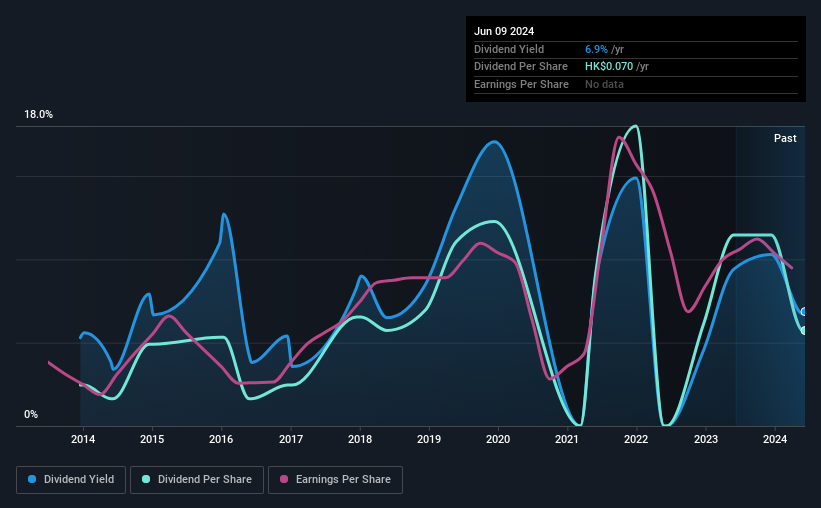The image size is (821, 508).
Task: Click the Dividend Yield tooltip row label
Action: pos(509,49)
